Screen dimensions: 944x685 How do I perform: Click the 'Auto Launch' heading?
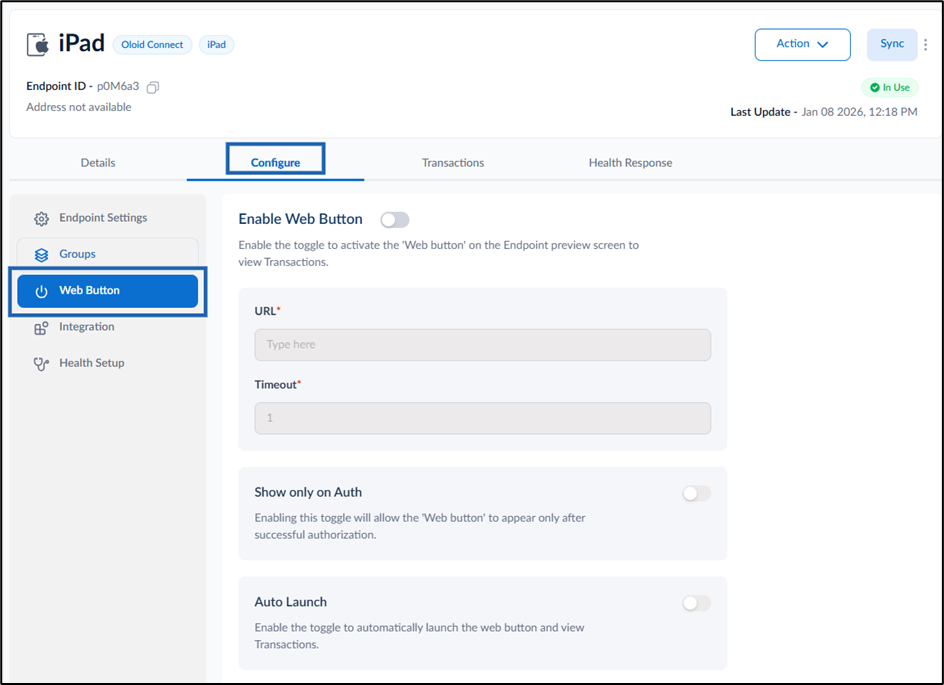point(291,602)
